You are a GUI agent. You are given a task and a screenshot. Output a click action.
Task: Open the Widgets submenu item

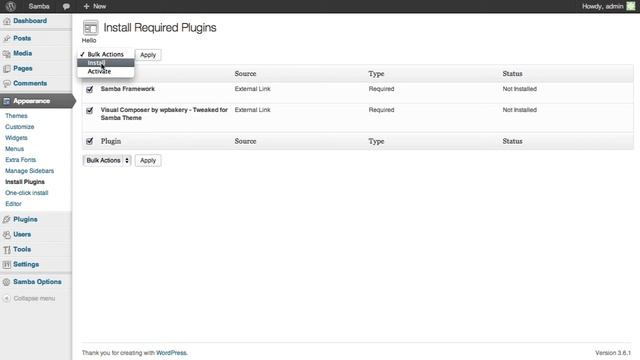[x=16, y=138]
